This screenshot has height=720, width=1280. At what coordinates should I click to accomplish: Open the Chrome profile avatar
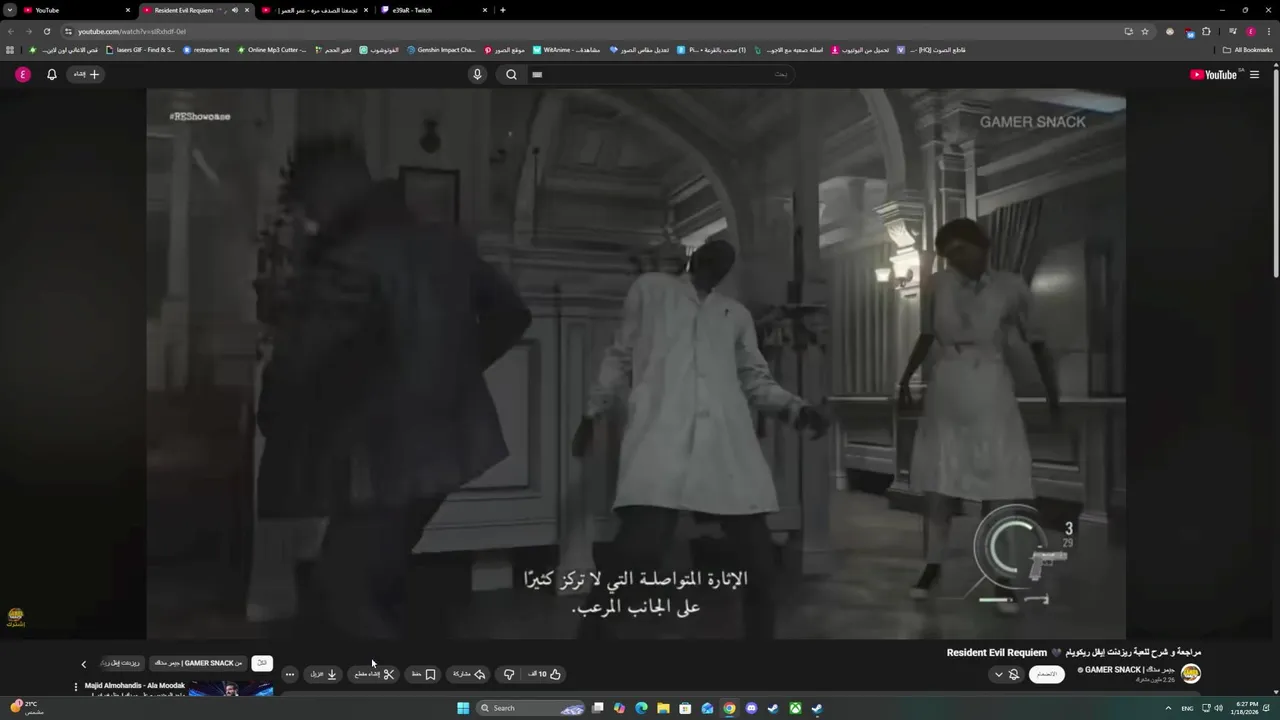coord(1250,31)
